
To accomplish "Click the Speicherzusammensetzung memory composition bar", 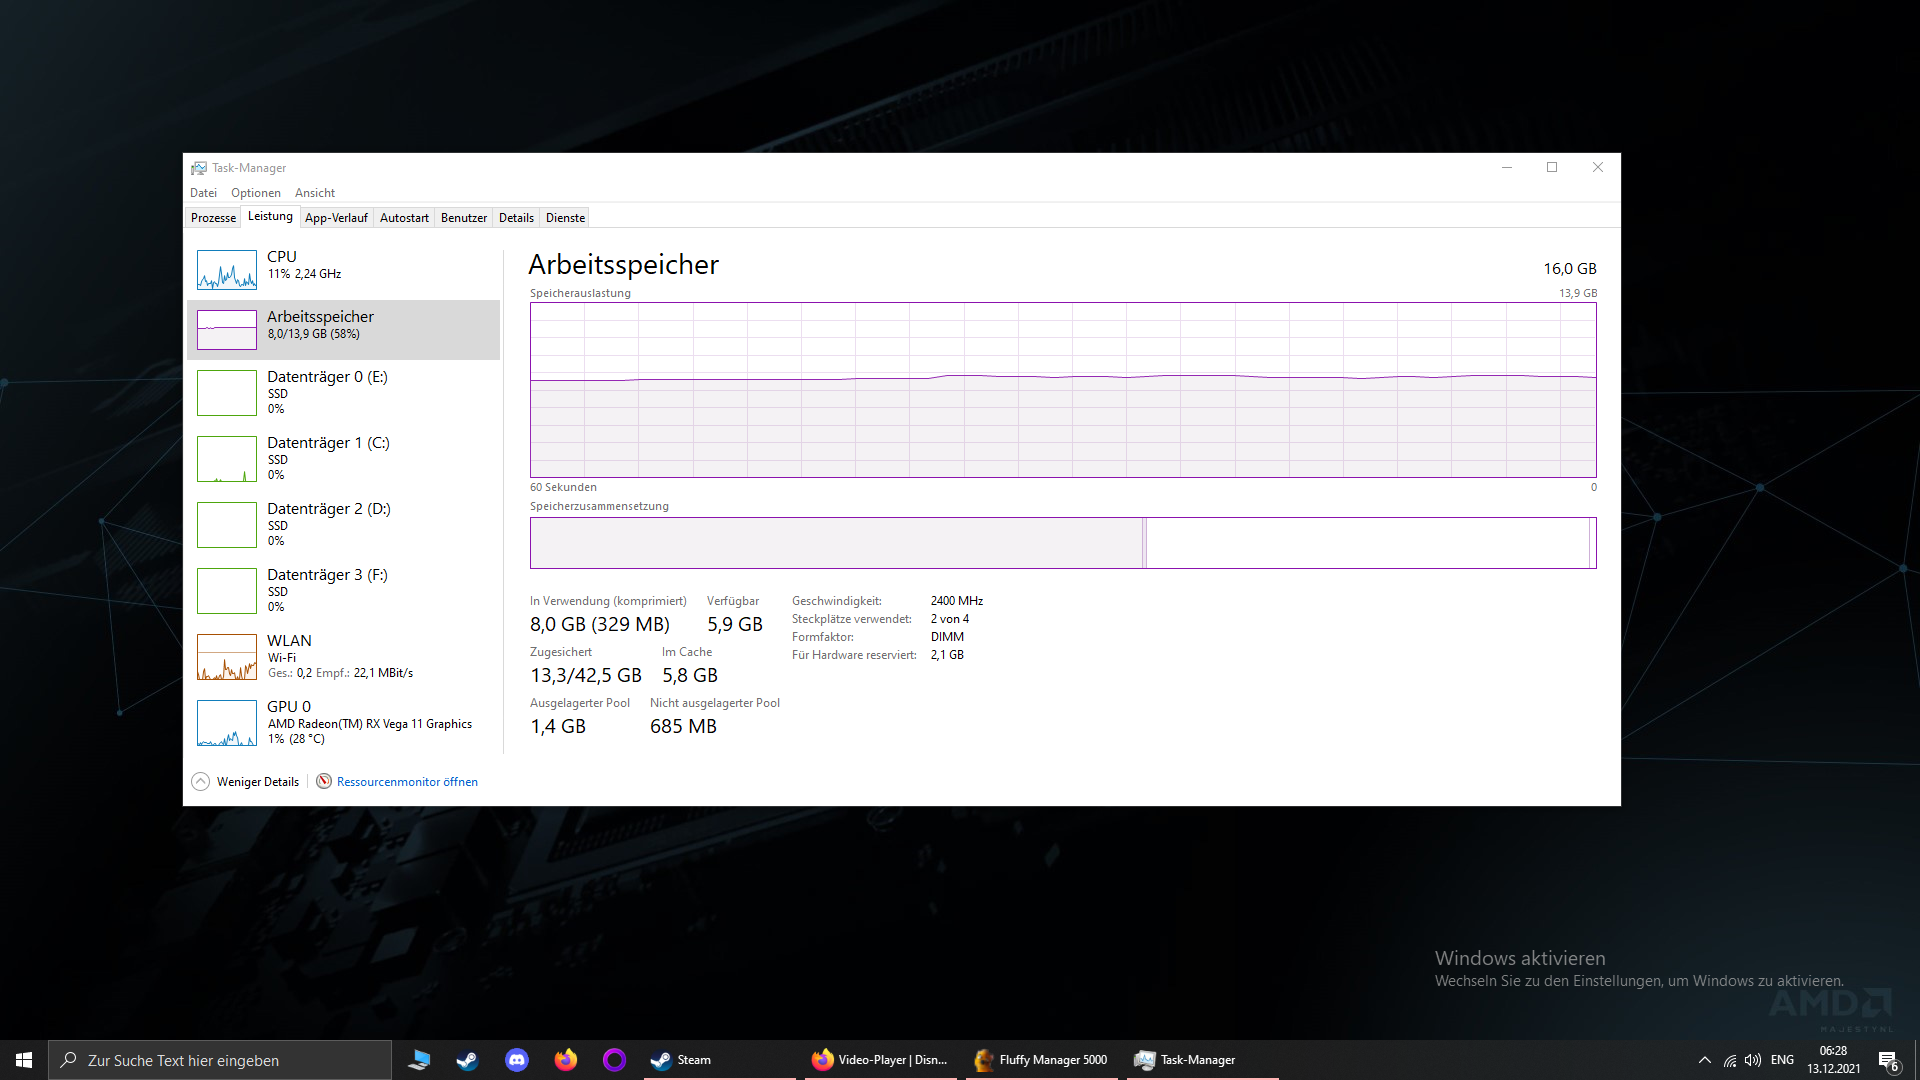I will 1062,543.
